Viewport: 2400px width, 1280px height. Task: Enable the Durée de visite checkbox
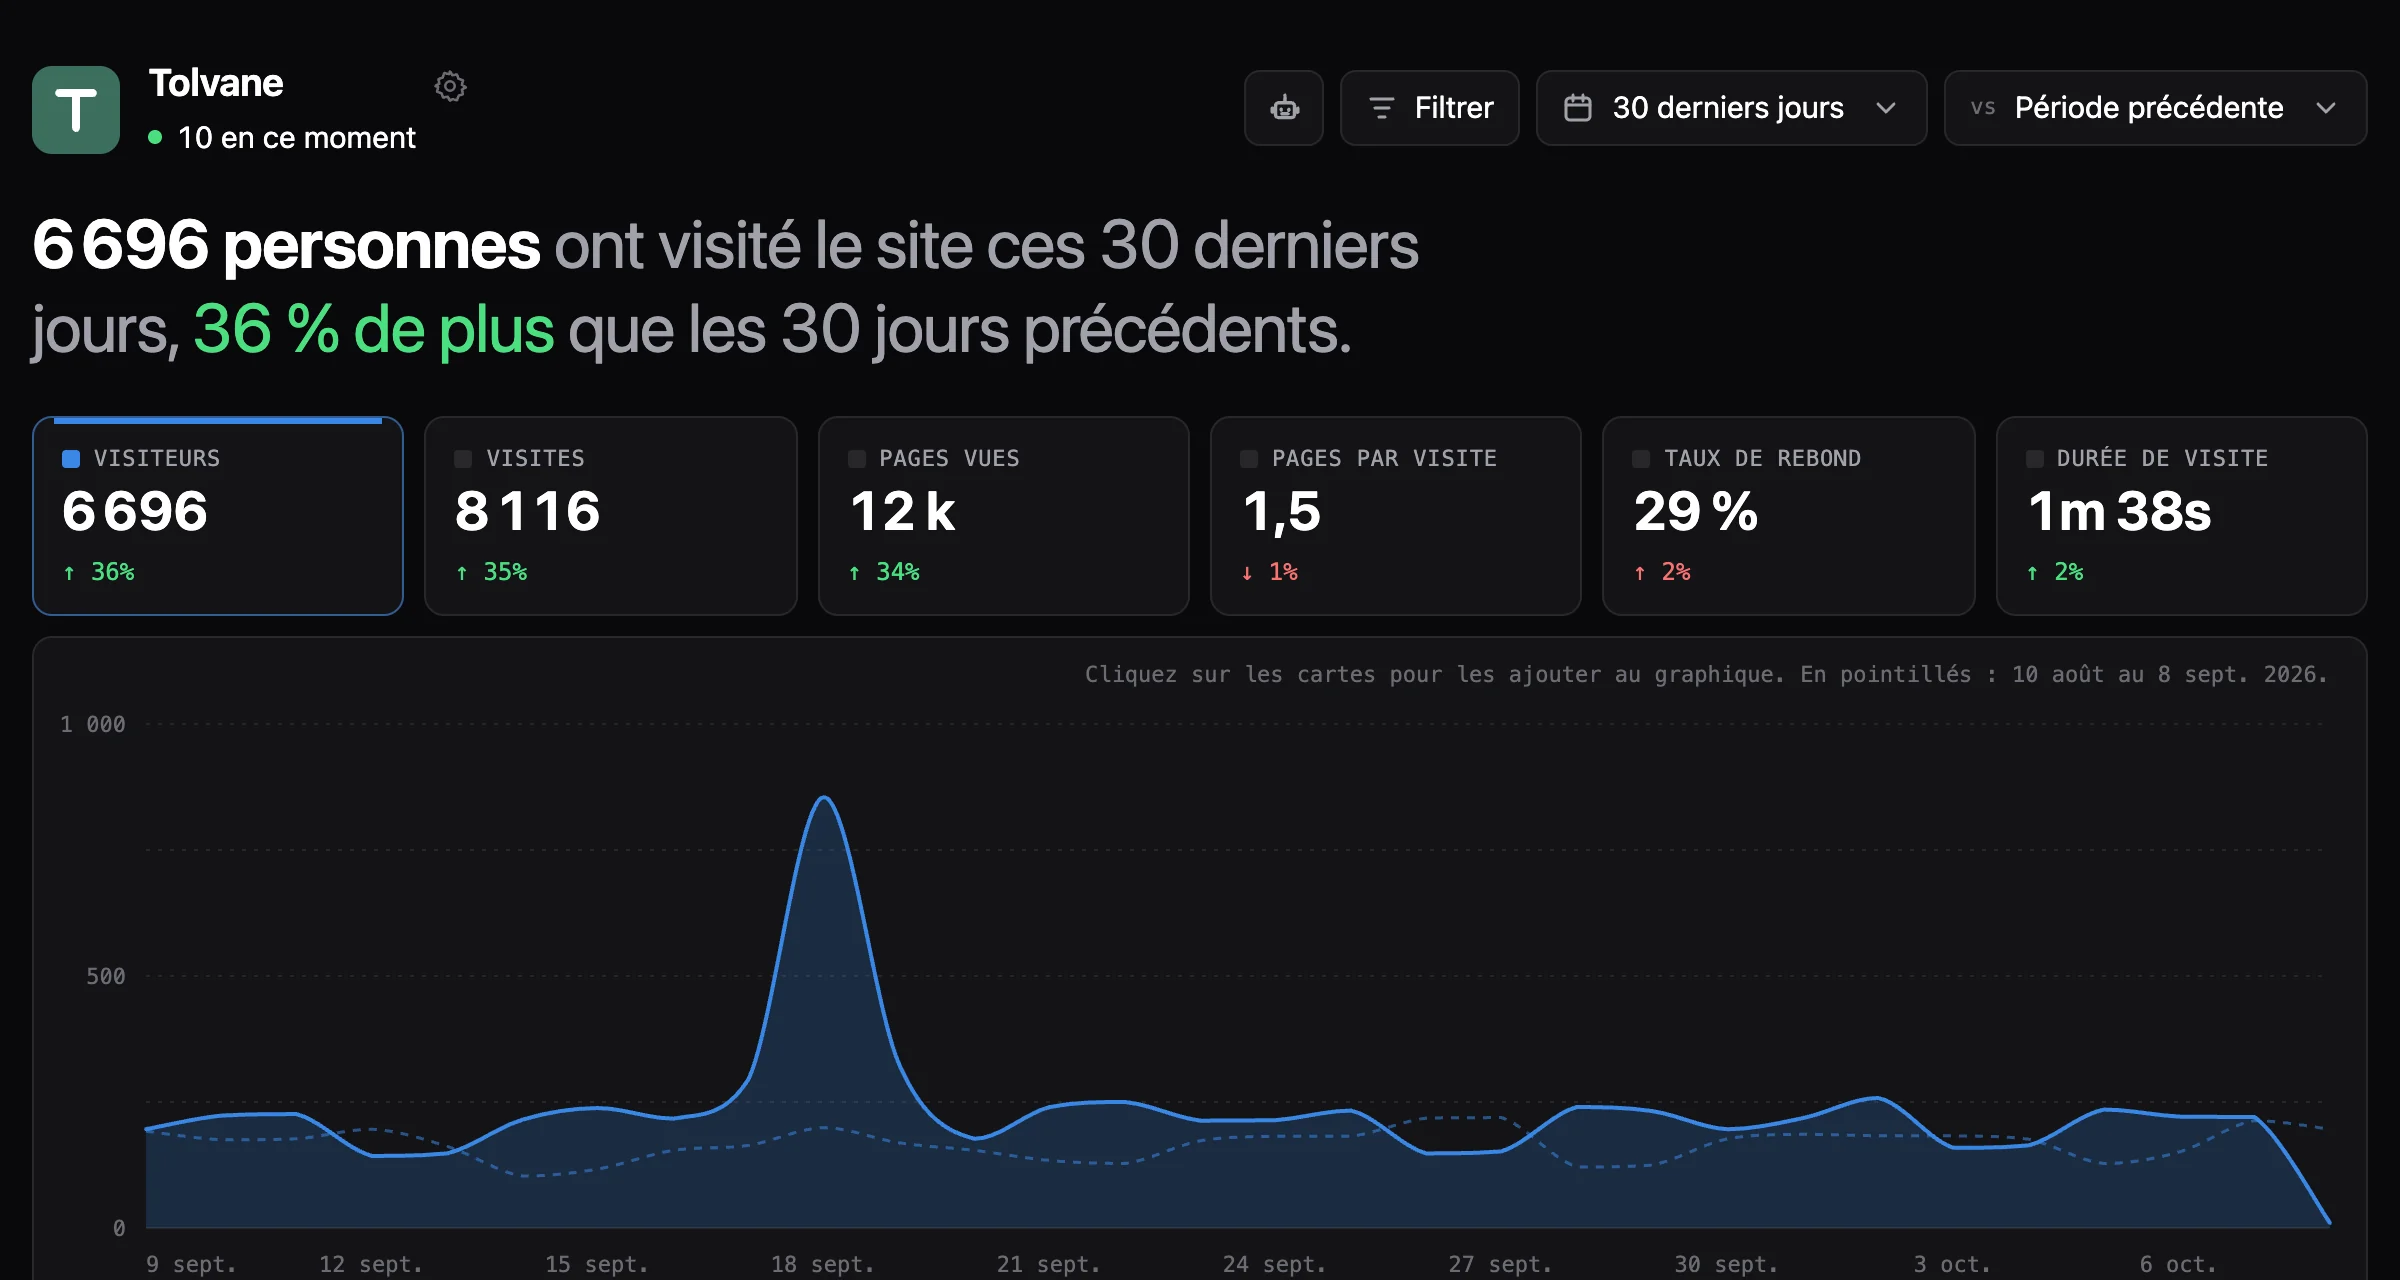(2034, 459)
